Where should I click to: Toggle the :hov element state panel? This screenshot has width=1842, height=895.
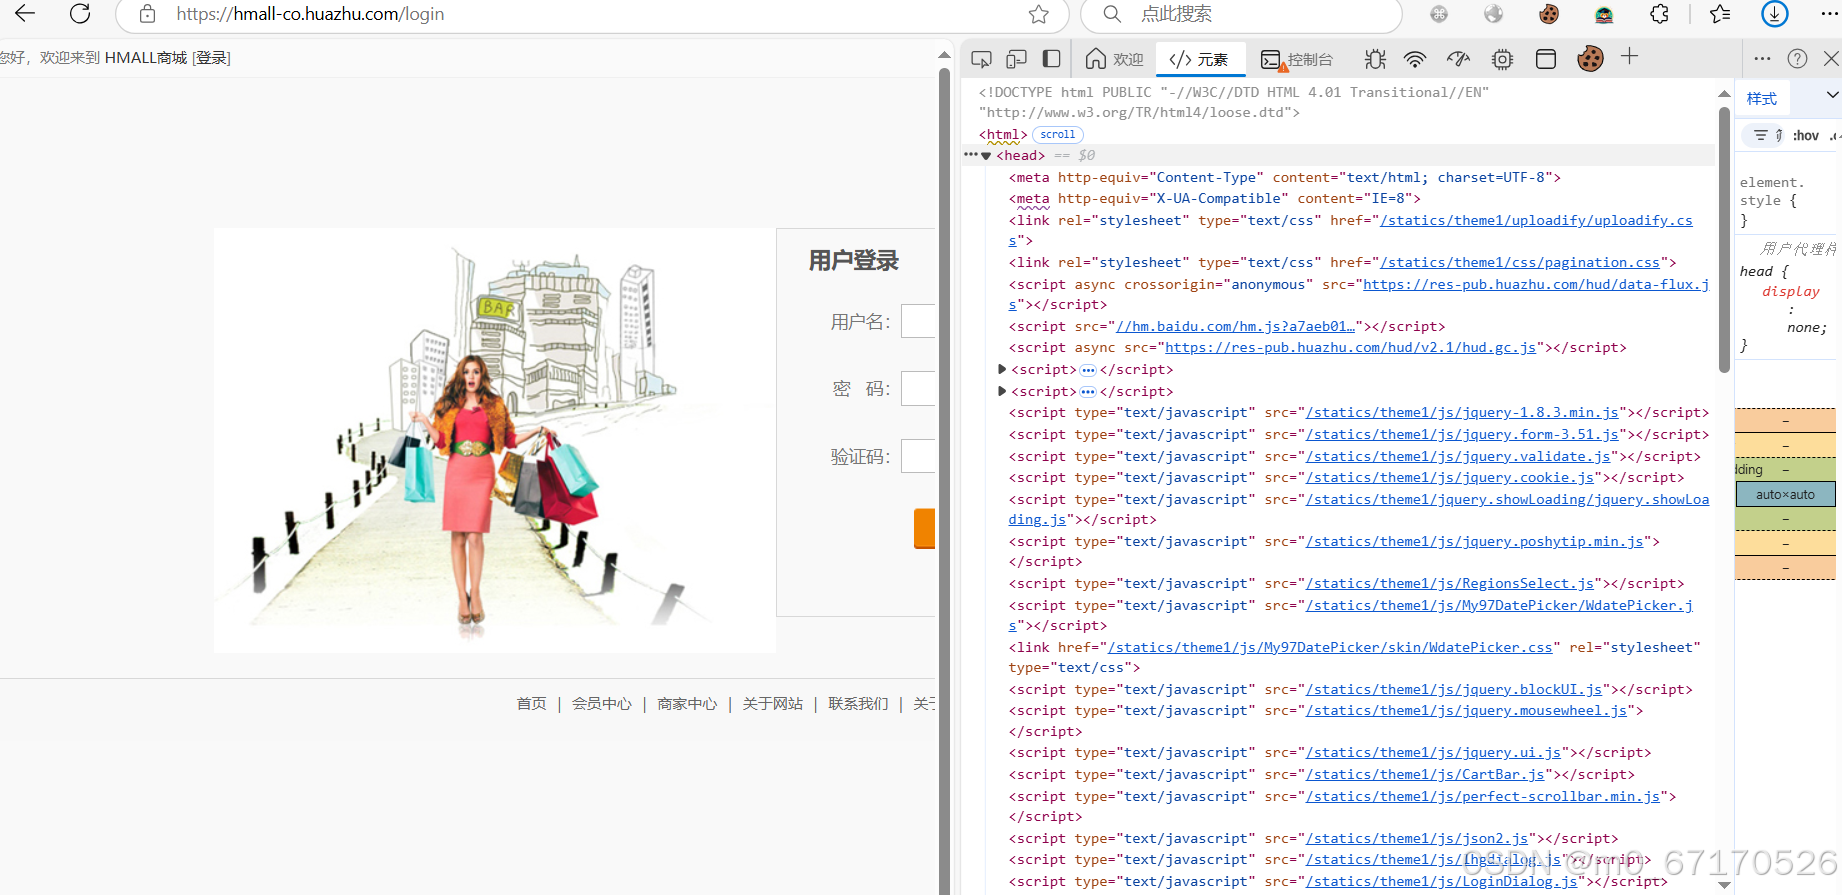1806,135
